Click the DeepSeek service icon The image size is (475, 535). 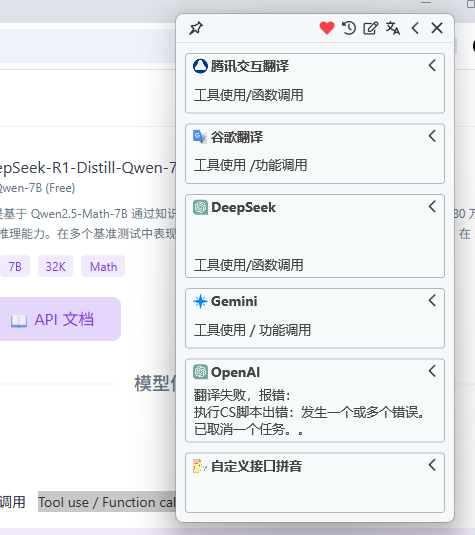[x=200, y=207]
